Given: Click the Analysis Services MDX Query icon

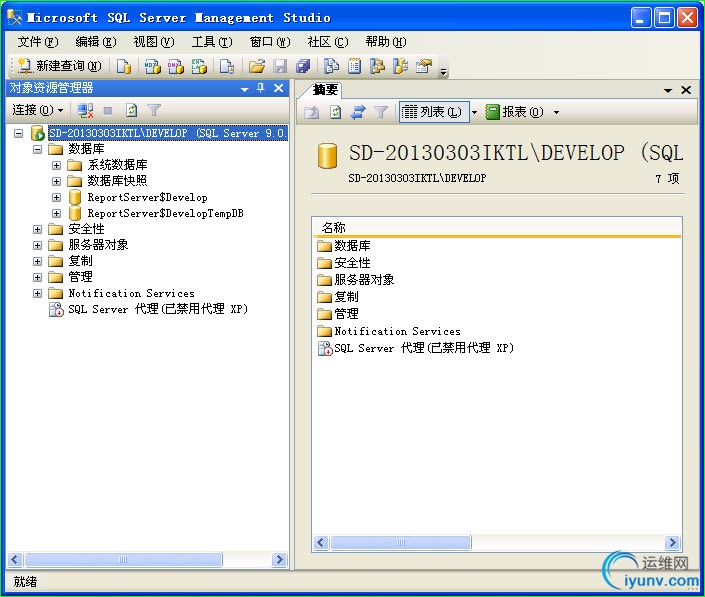Looking at the screenshot, I should point(152,67).
